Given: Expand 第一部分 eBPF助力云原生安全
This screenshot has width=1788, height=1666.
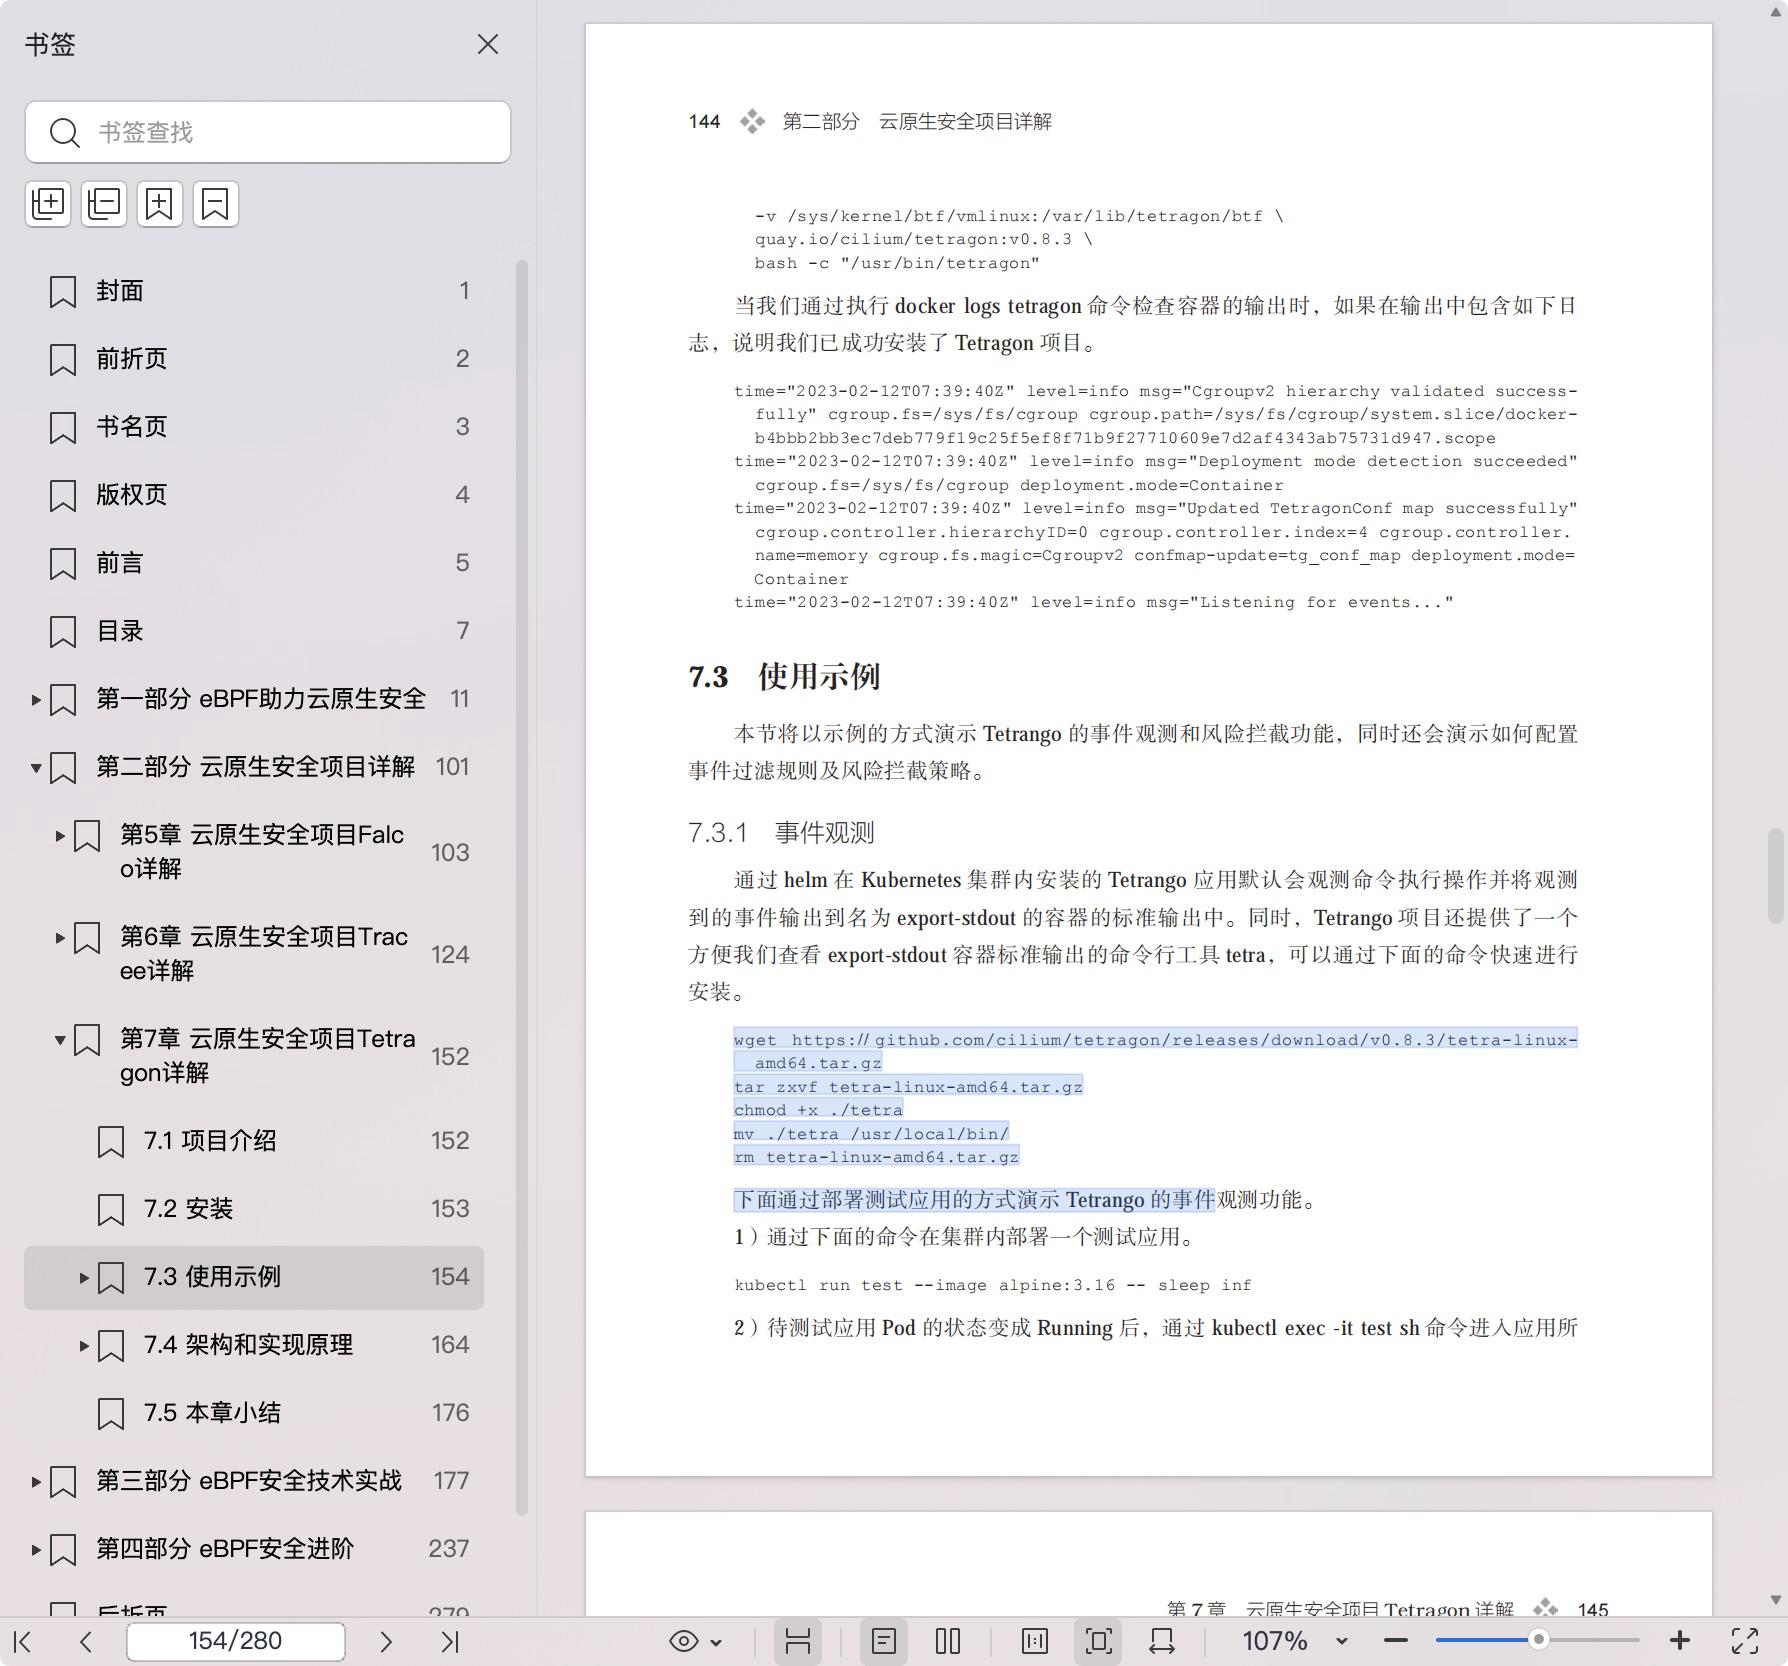Looking at the screenshot, I should point(36,699).
